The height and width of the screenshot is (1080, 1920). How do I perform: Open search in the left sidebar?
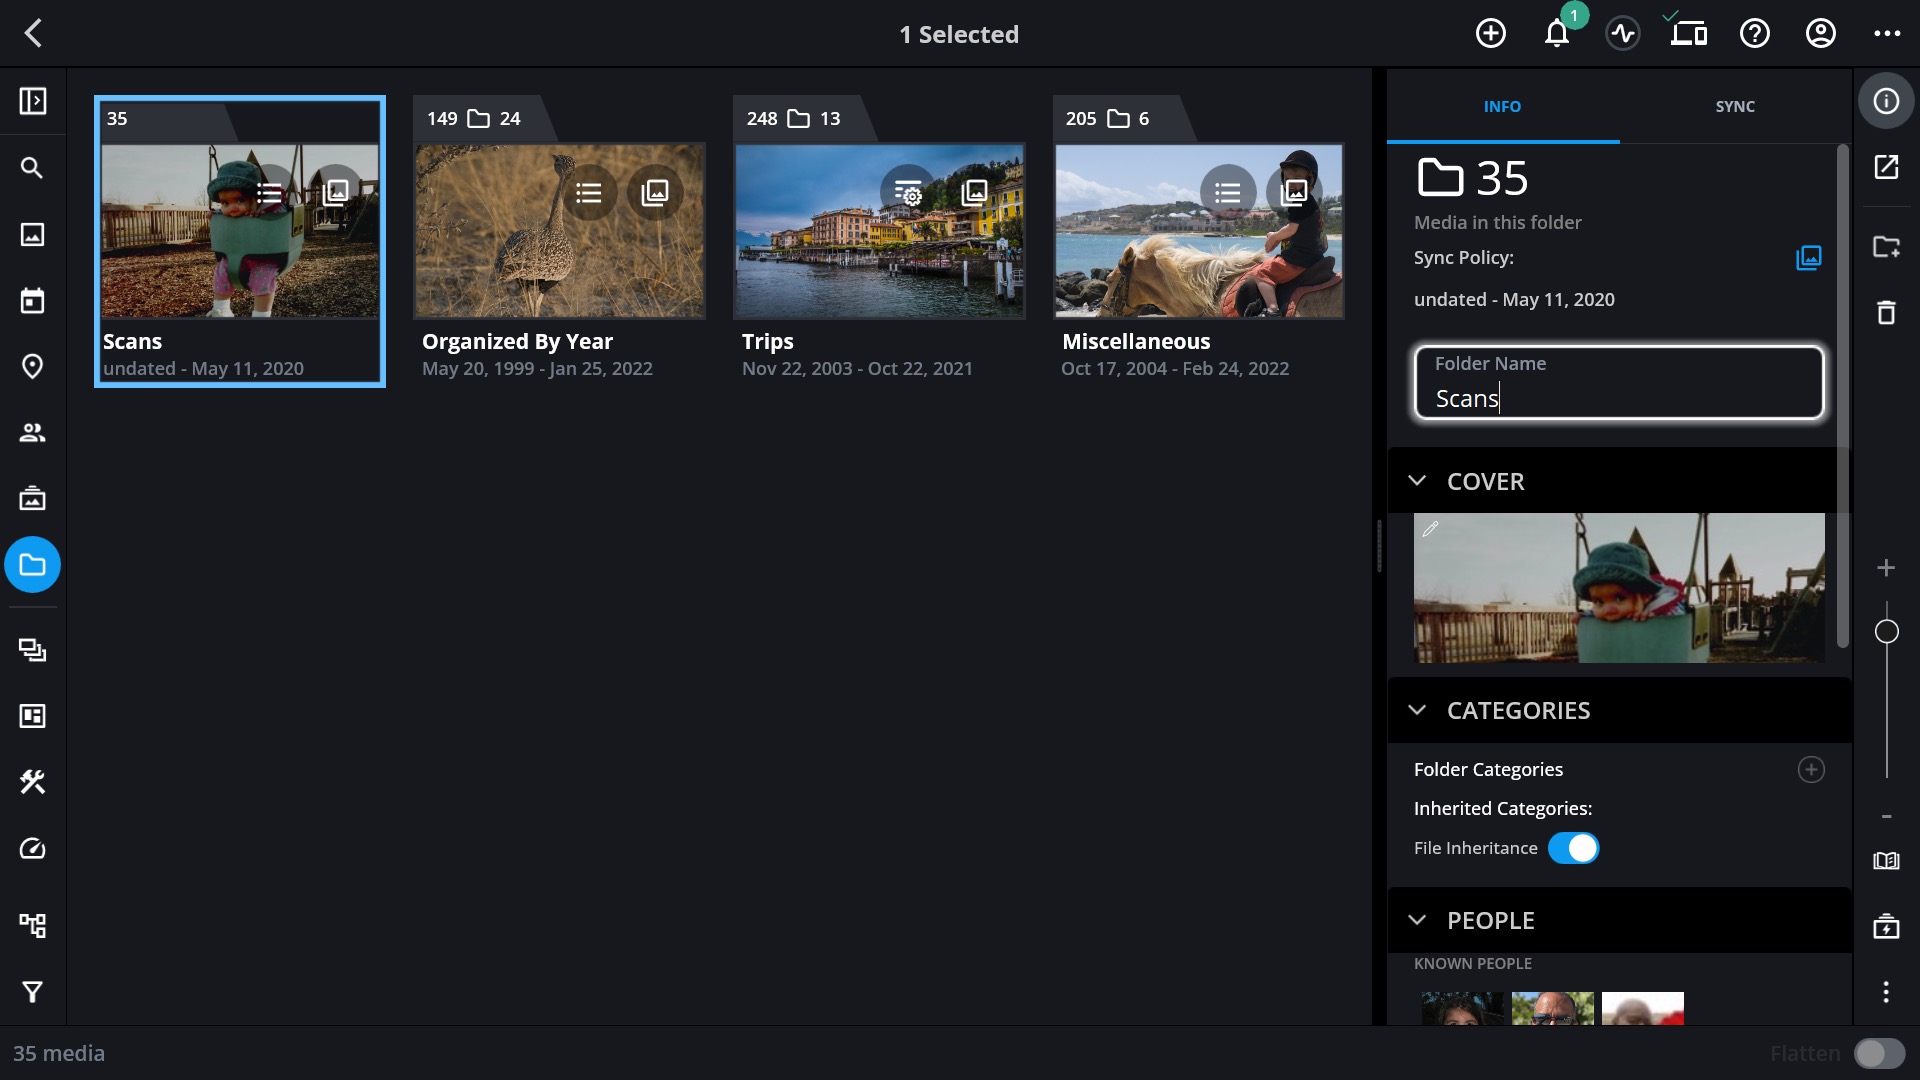[x=33, y=168]
